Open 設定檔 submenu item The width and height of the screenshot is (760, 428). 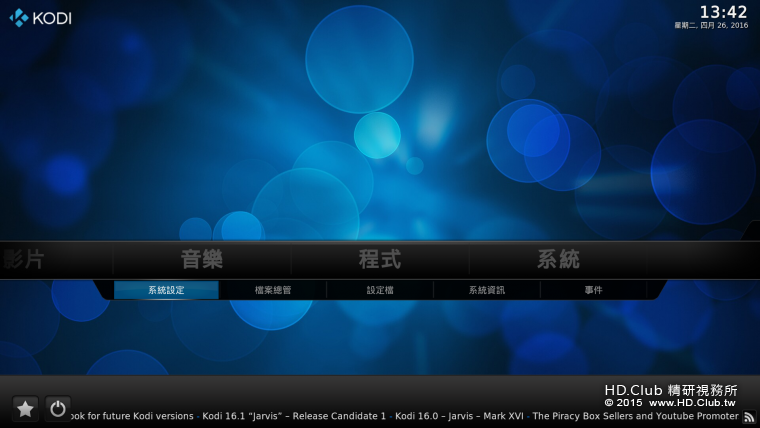380,290
